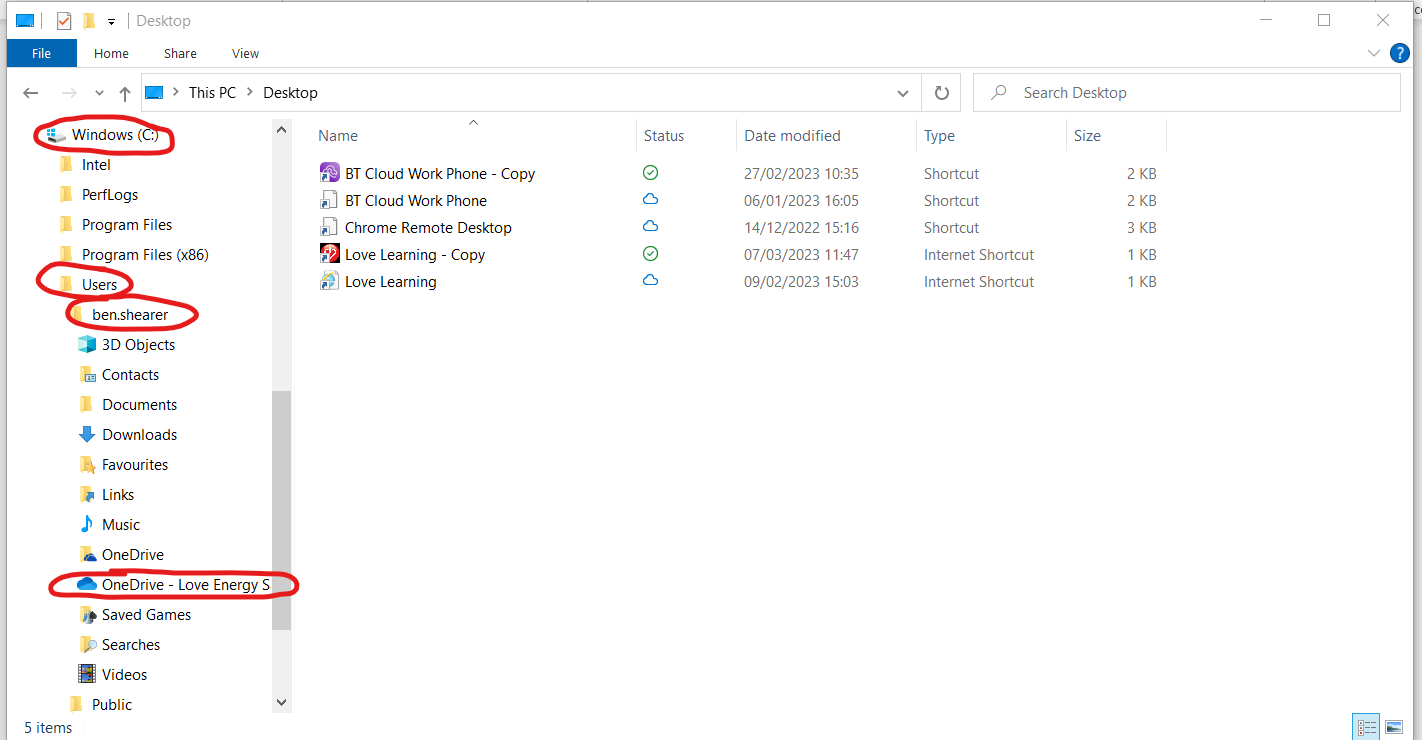This screenshot has width=1422, height=740.
Task: Go up one level with Up arrow
Action: [x=125, y=93]
